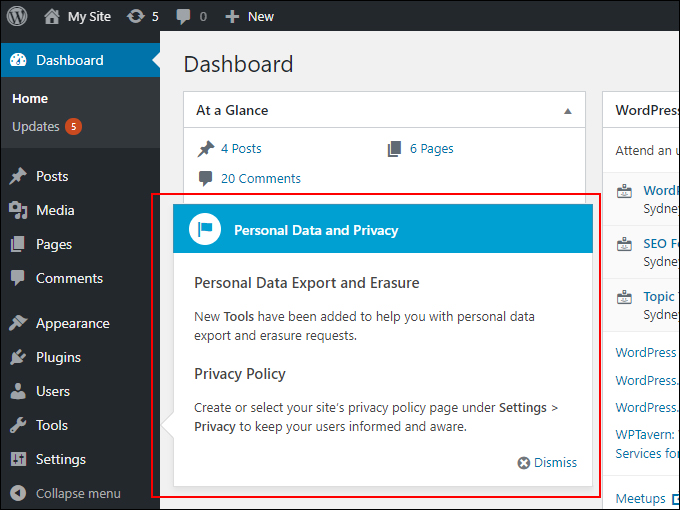Open the Users menu
This screenshot has height=510, width=680.
point(52,391)
